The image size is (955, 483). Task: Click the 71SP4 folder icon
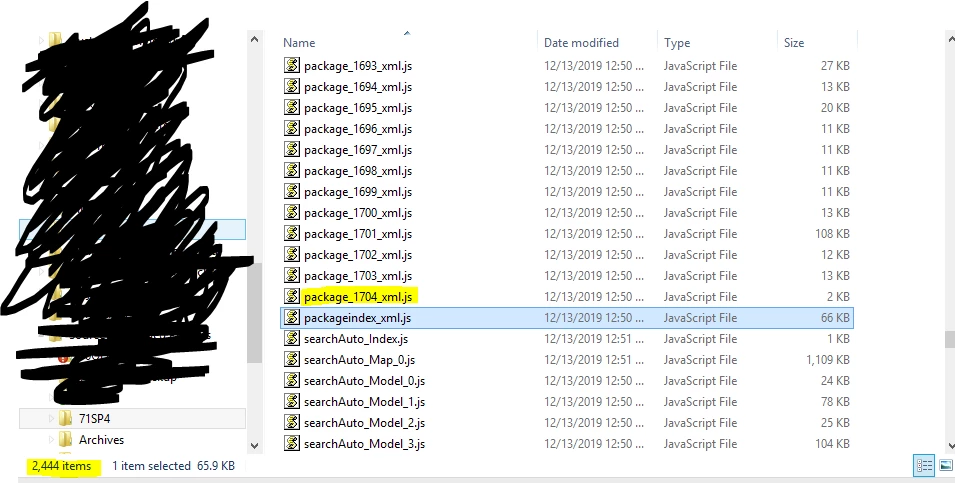pos(65,418)
